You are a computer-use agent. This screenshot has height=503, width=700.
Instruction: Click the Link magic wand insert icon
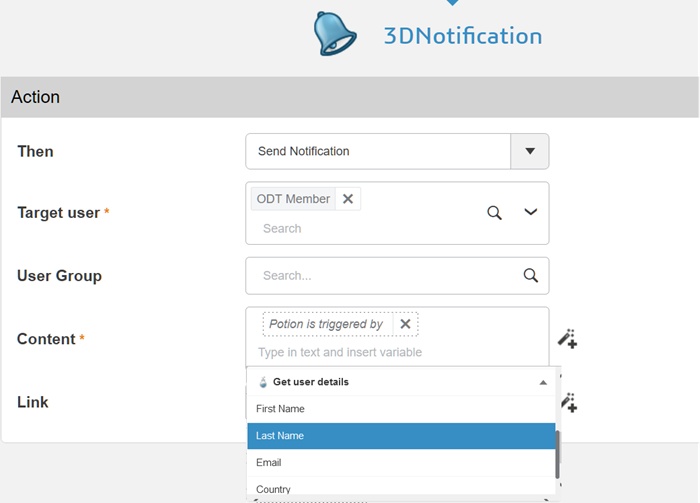point(567,402)
